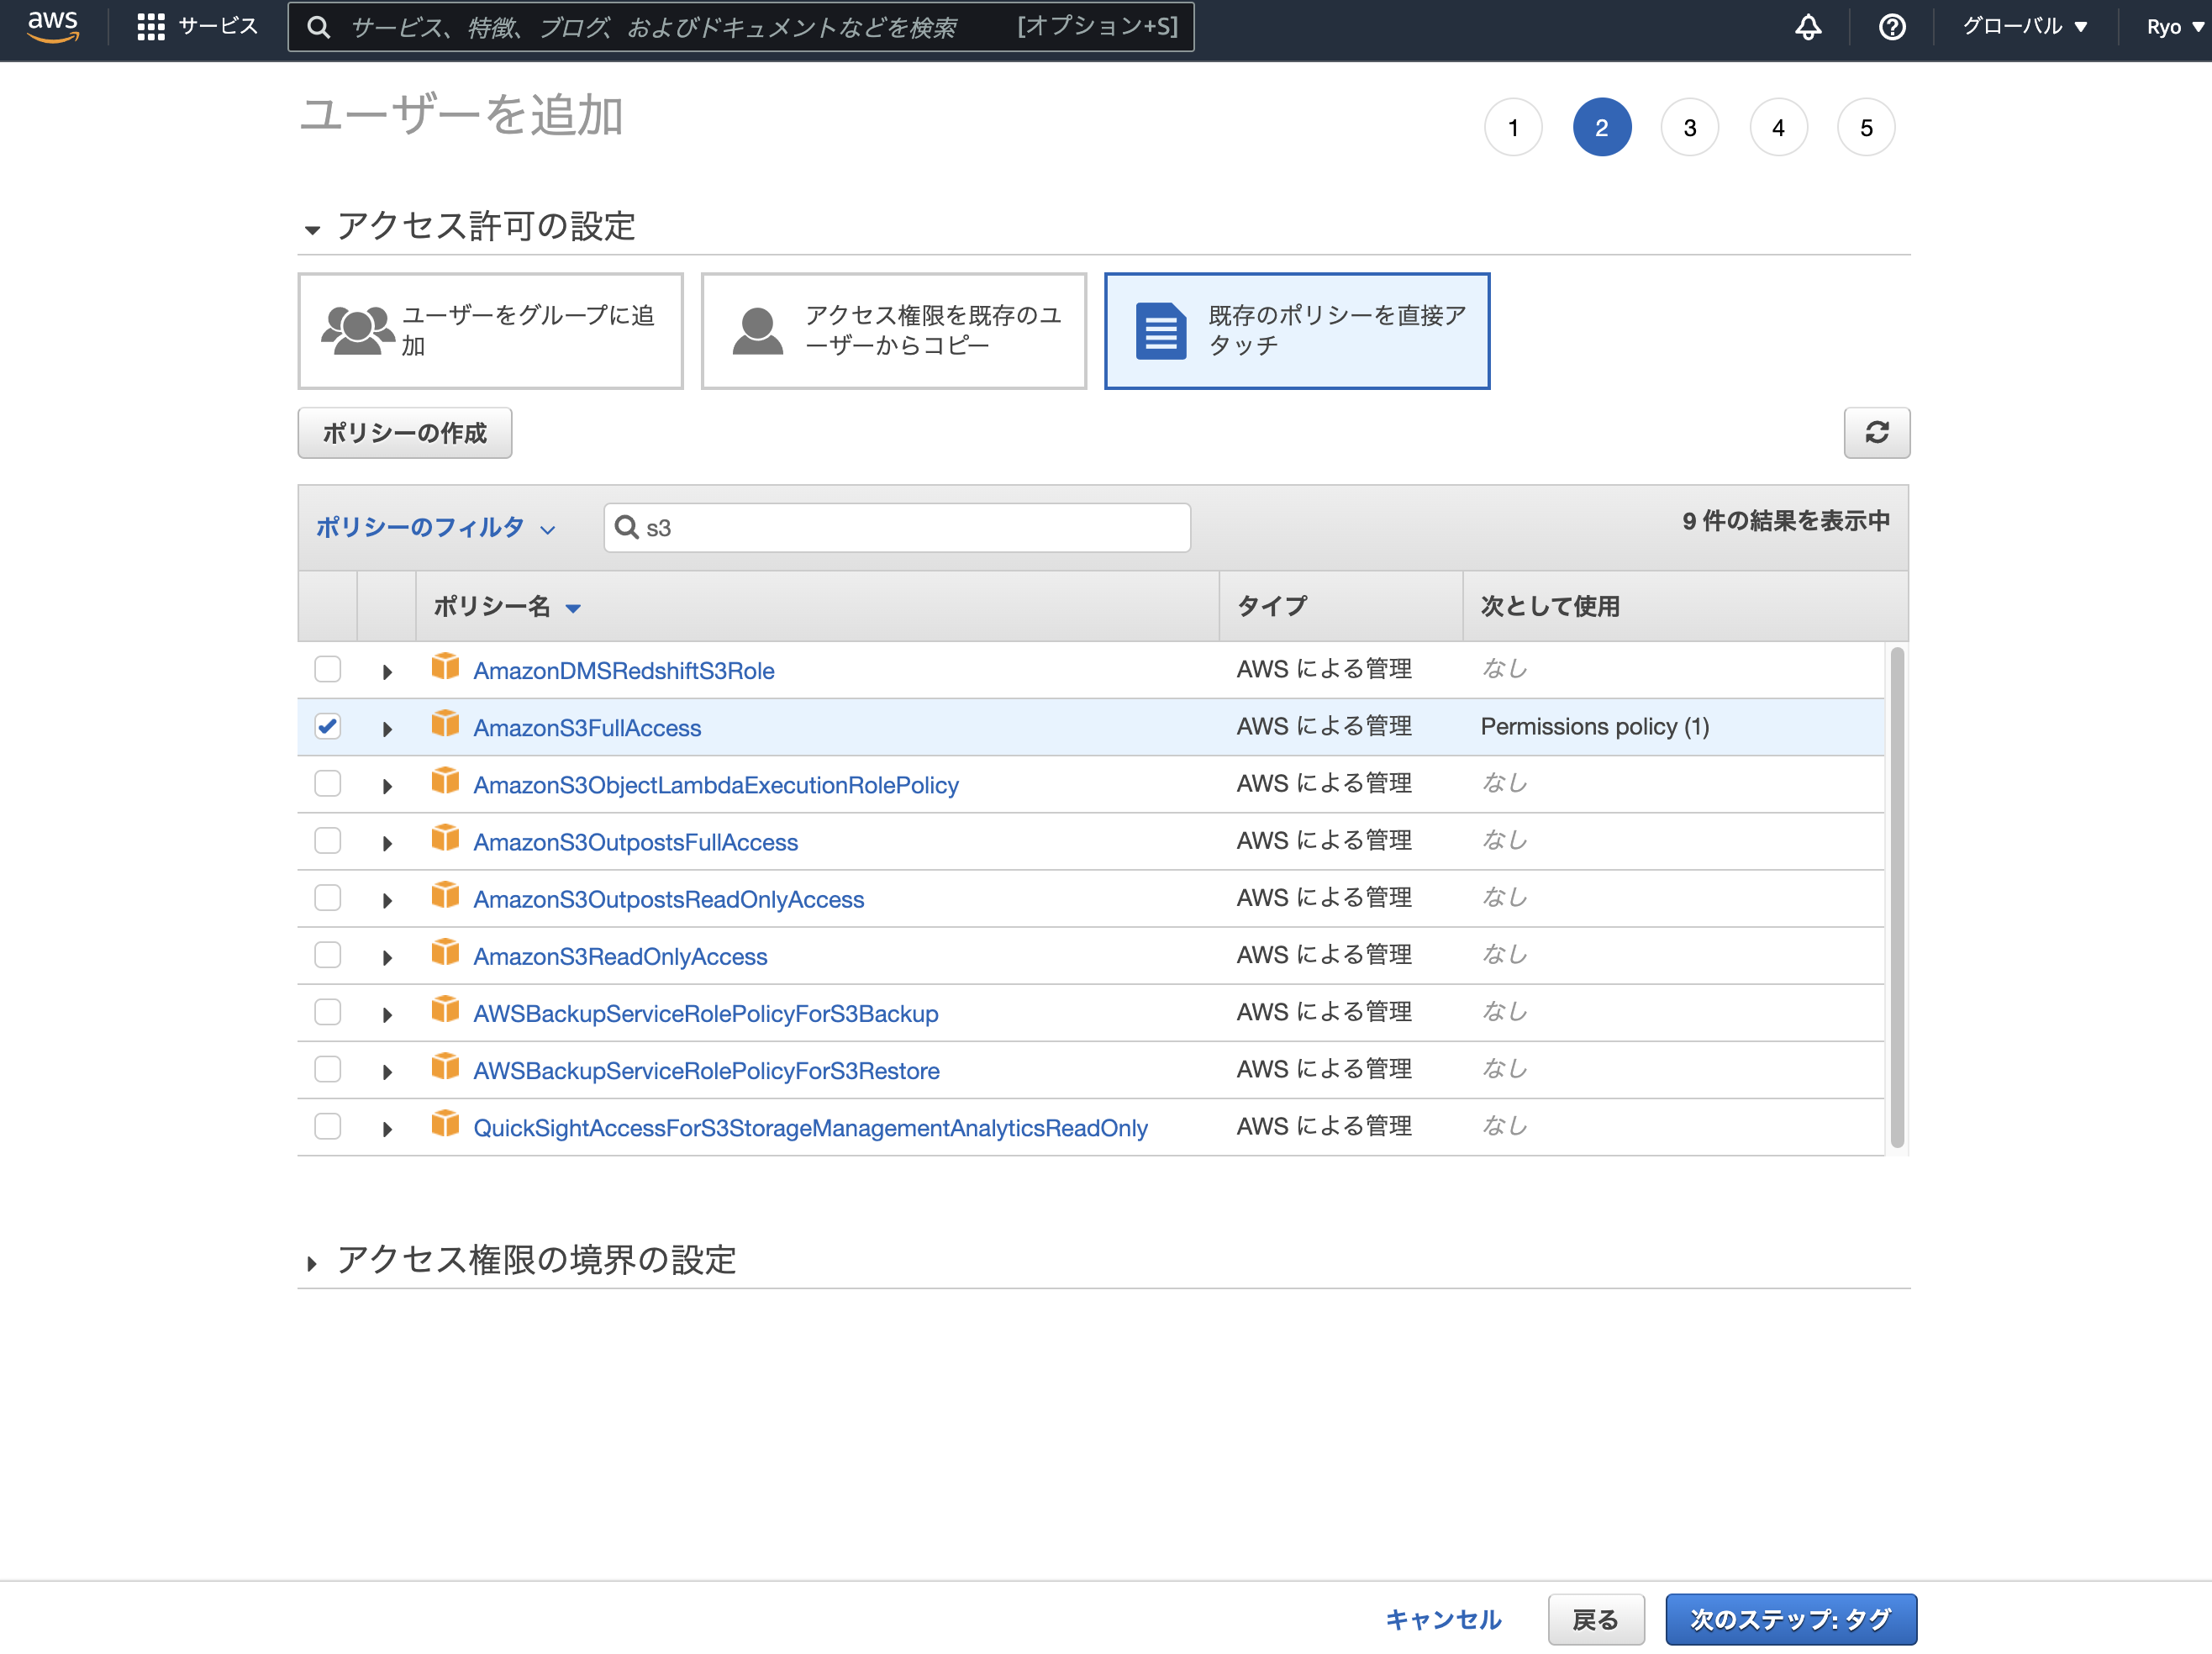Expand the AmazonS3FullAccess policy details
Viewport: 2212px width, 1654px height.
tap(387, 729)
